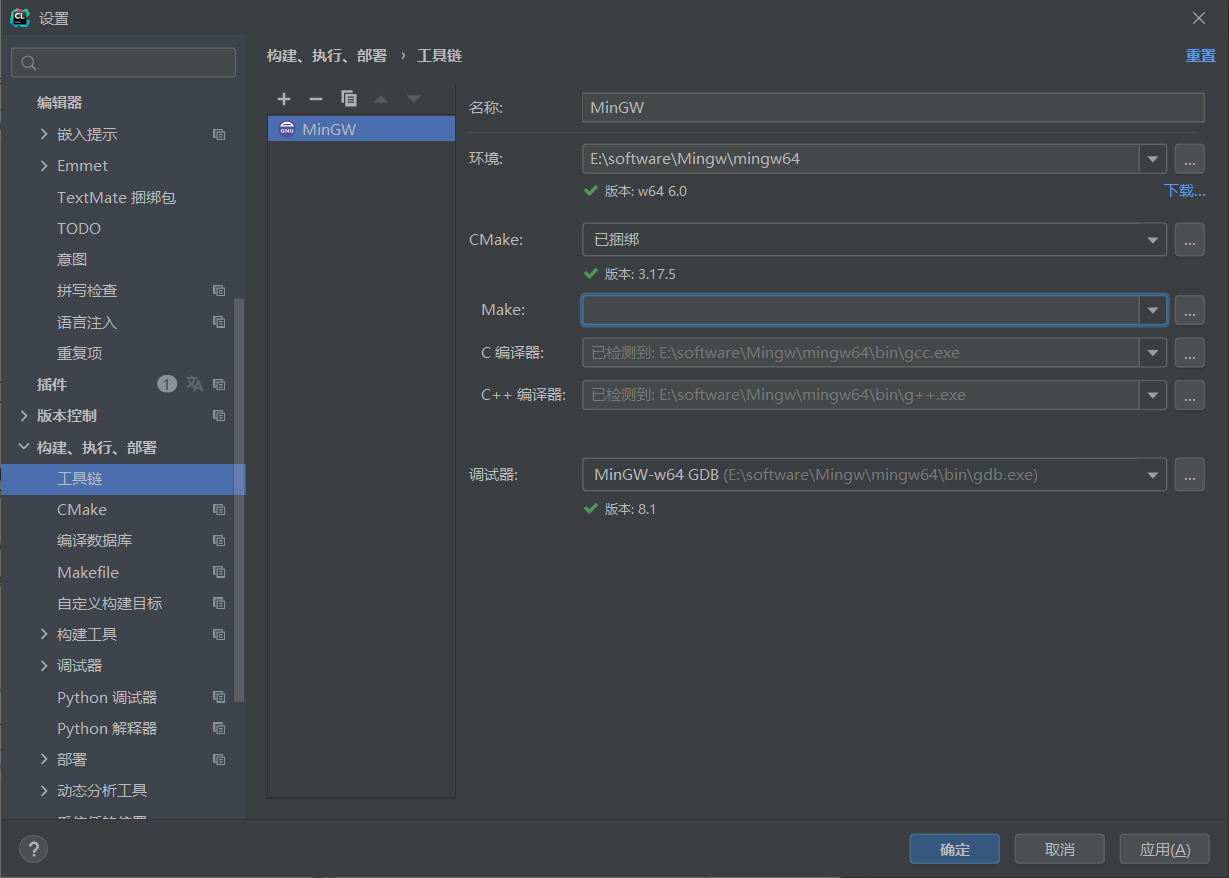Click the project-level icon beside Makefile
1229x878 pixels.
click(219, 572)
